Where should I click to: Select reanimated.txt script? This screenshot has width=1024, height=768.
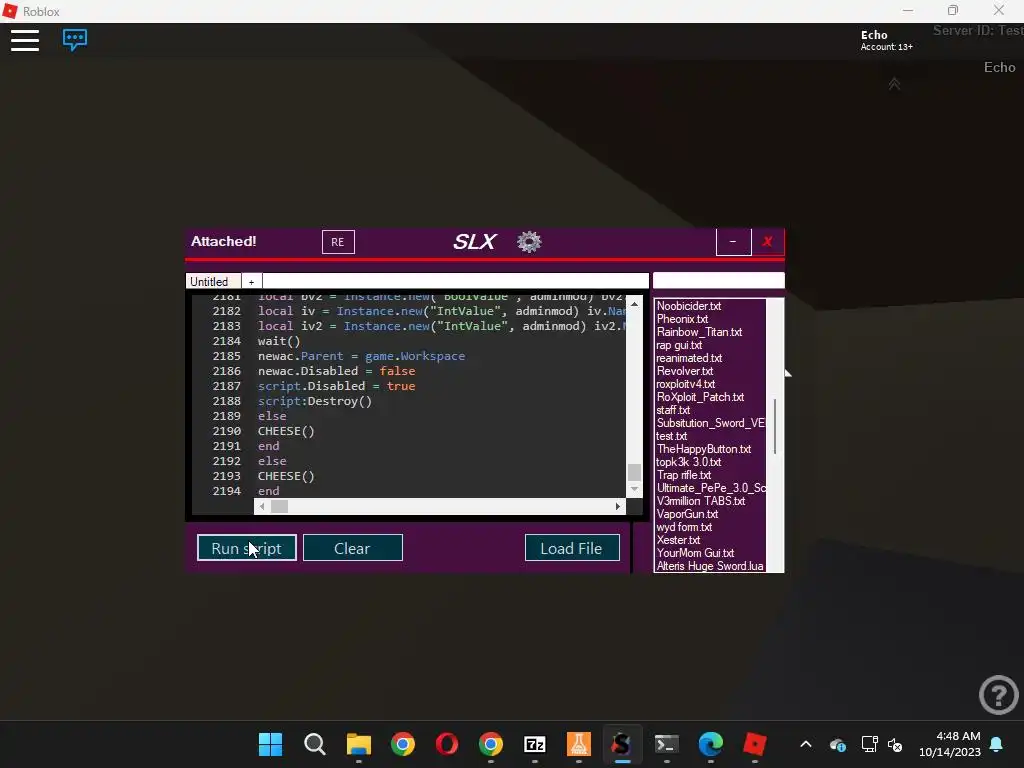[x=688, y=358]
